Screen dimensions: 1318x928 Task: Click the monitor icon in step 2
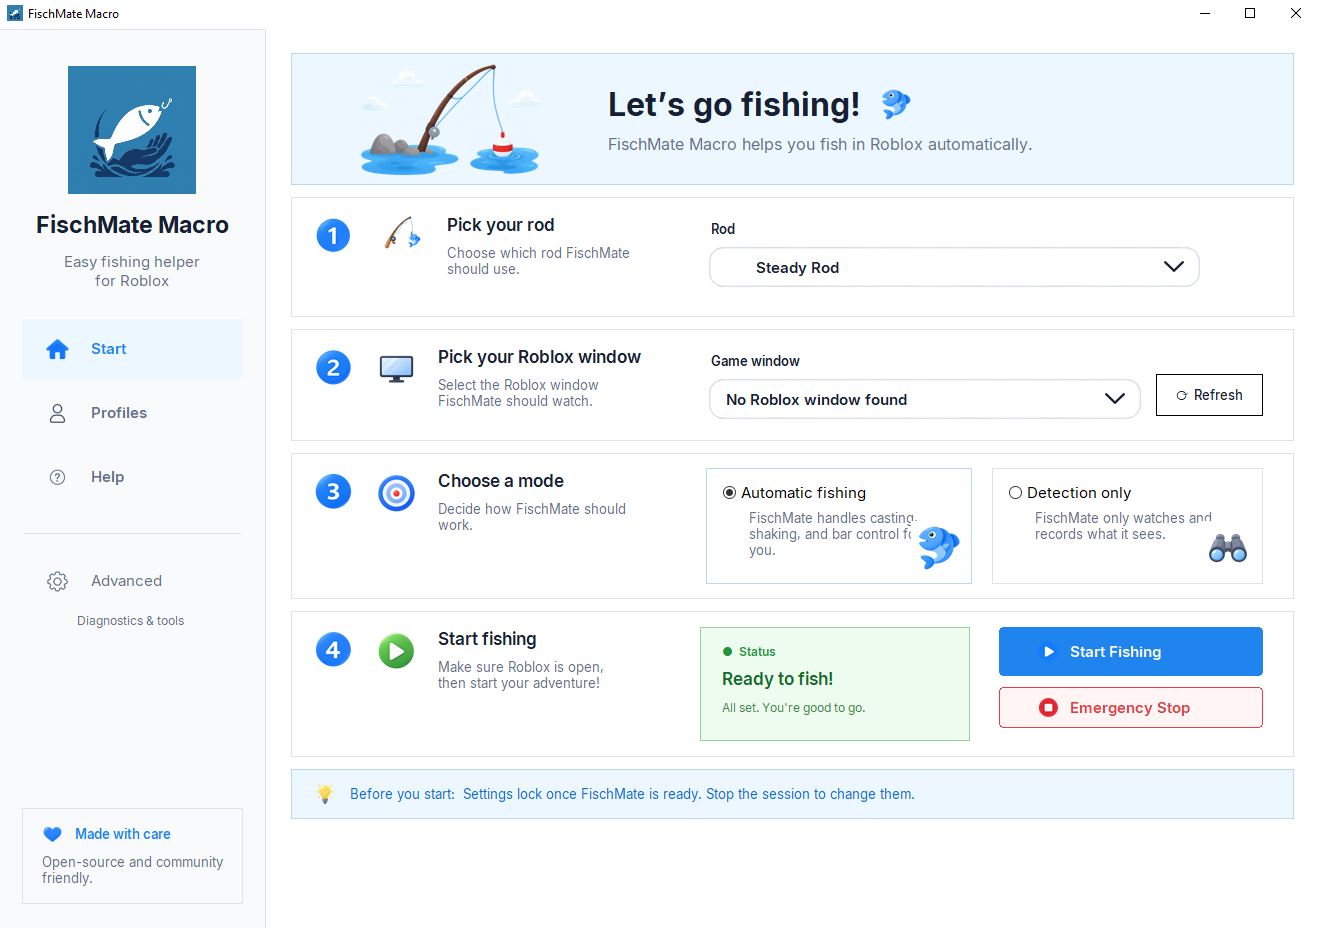(x=396, y=369)
